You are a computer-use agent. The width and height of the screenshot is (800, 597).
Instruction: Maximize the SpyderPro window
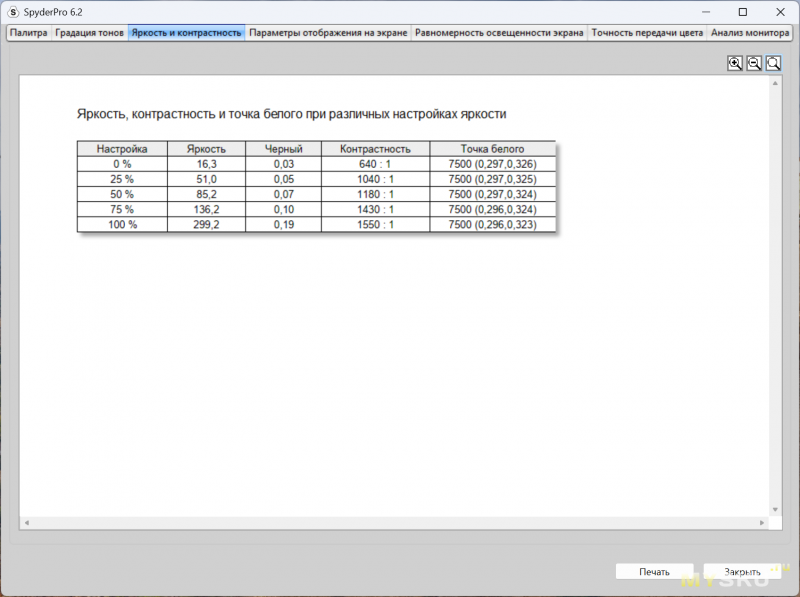(x=742, y=12)
